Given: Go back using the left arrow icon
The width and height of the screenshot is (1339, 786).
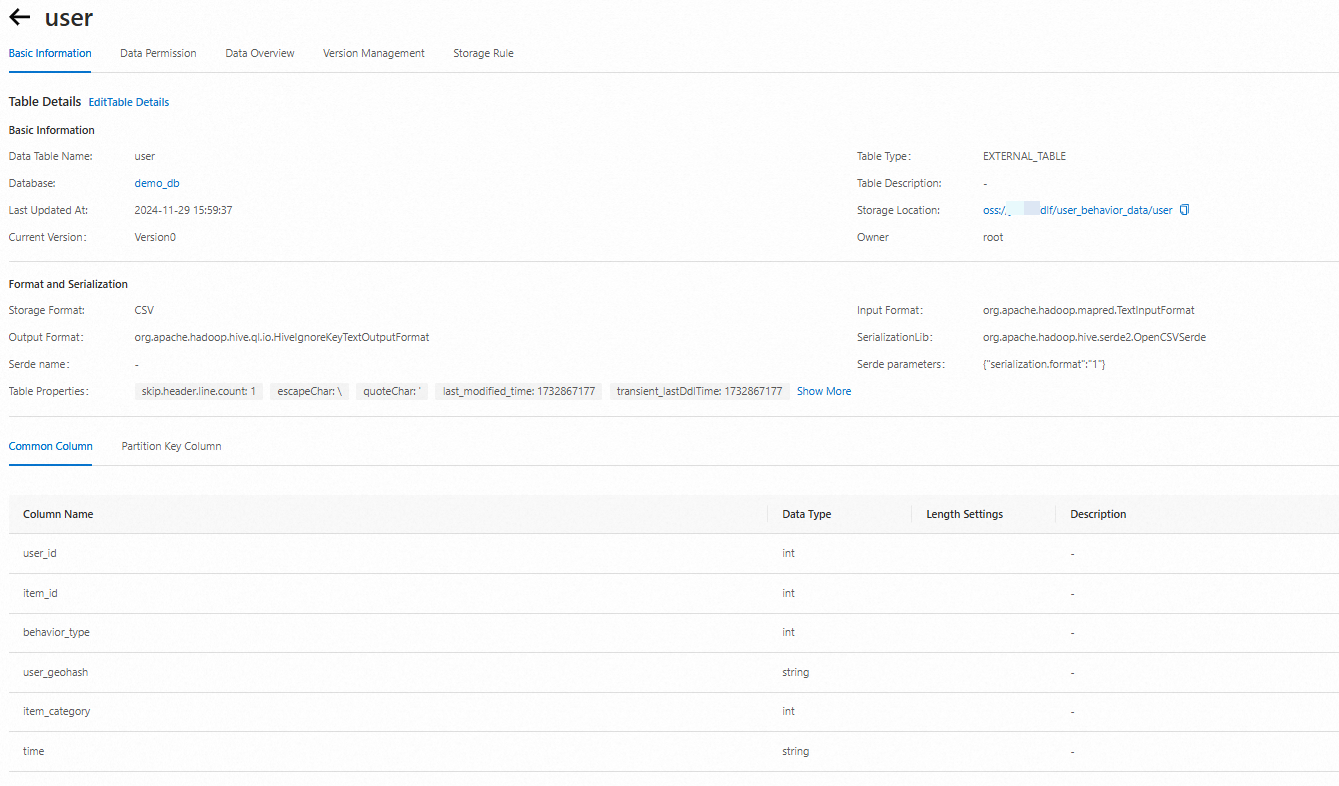Looking at the screenshot, I should (20, 17).
